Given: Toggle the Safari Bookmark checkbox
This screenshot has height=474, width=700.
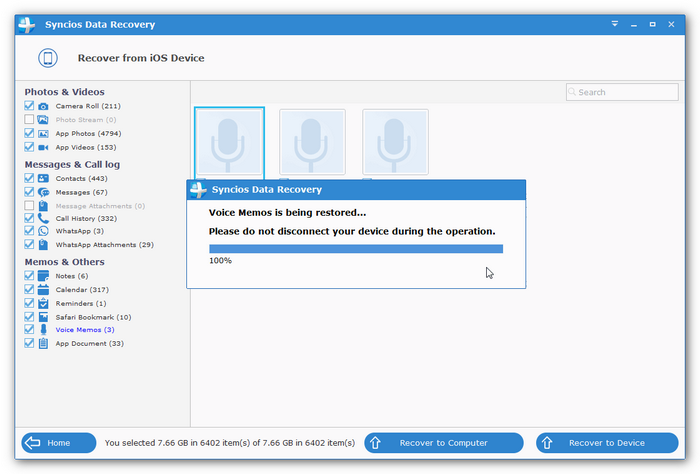Looking at the screenshot, I should 29,317.
